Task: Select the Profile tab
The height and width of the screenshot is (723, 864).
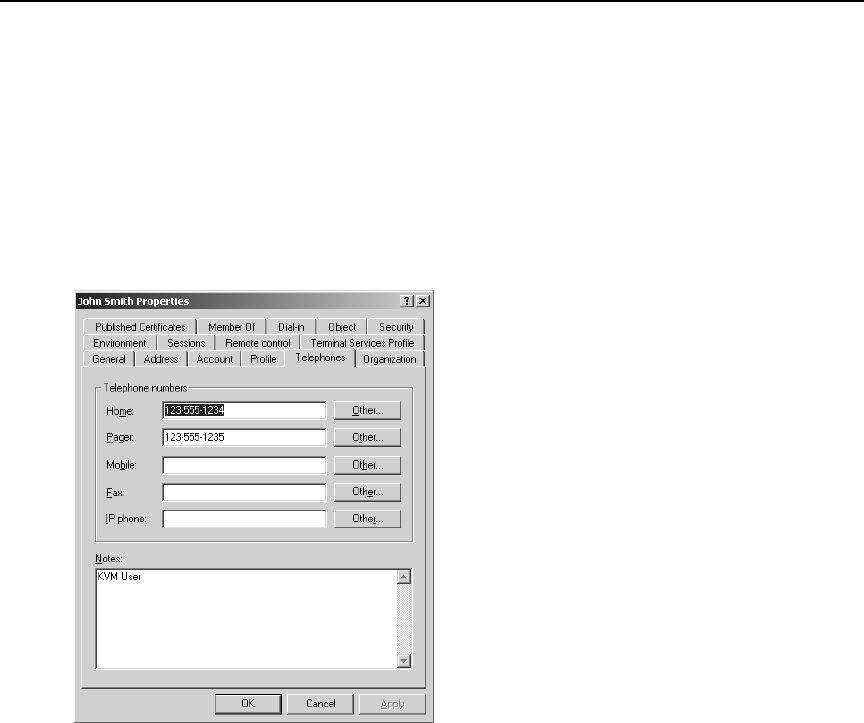Action: point(263,359)
